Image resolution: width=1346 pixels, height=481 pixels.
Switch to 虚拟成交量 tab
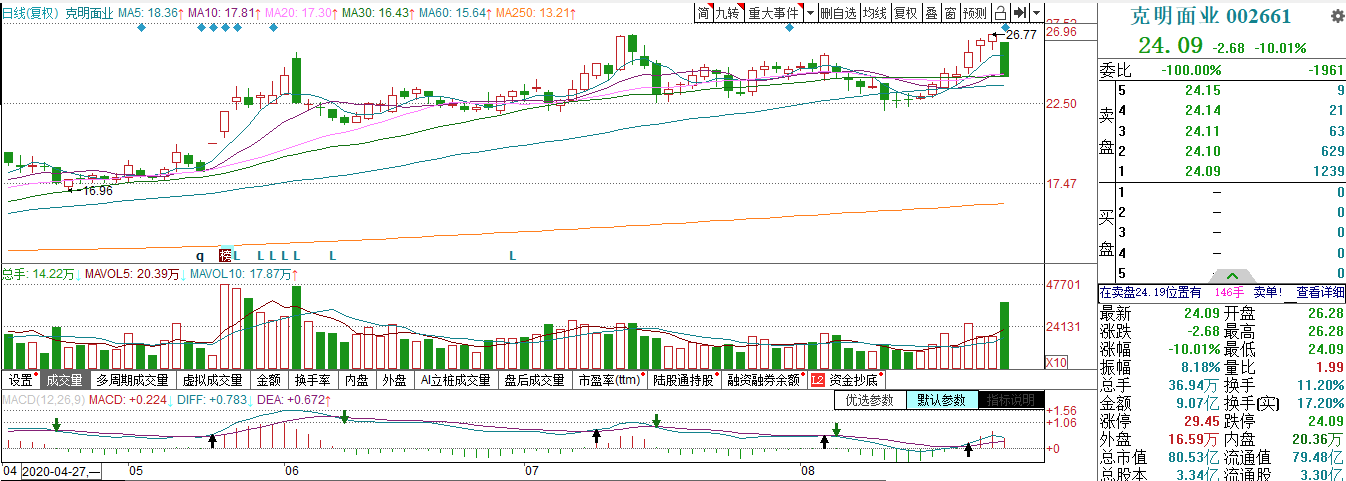click(213, 380)
